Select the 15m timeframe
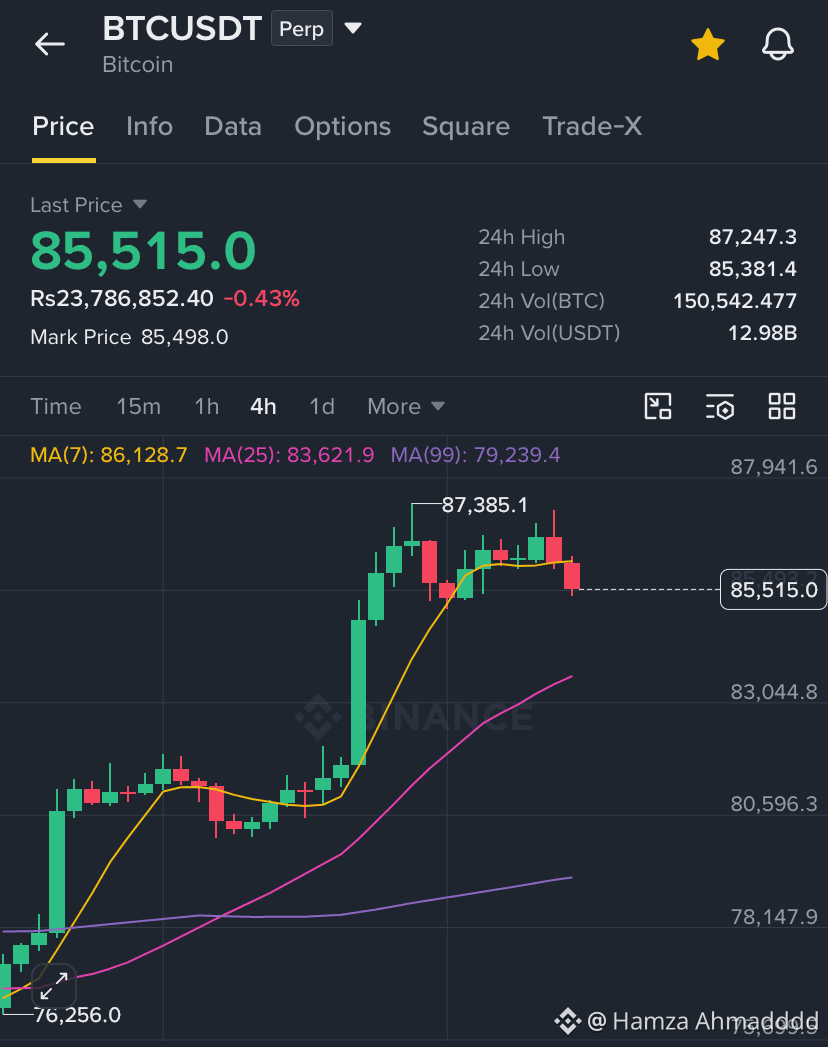The width and height of the screenshot is (828, 1047). coord(138,407)
